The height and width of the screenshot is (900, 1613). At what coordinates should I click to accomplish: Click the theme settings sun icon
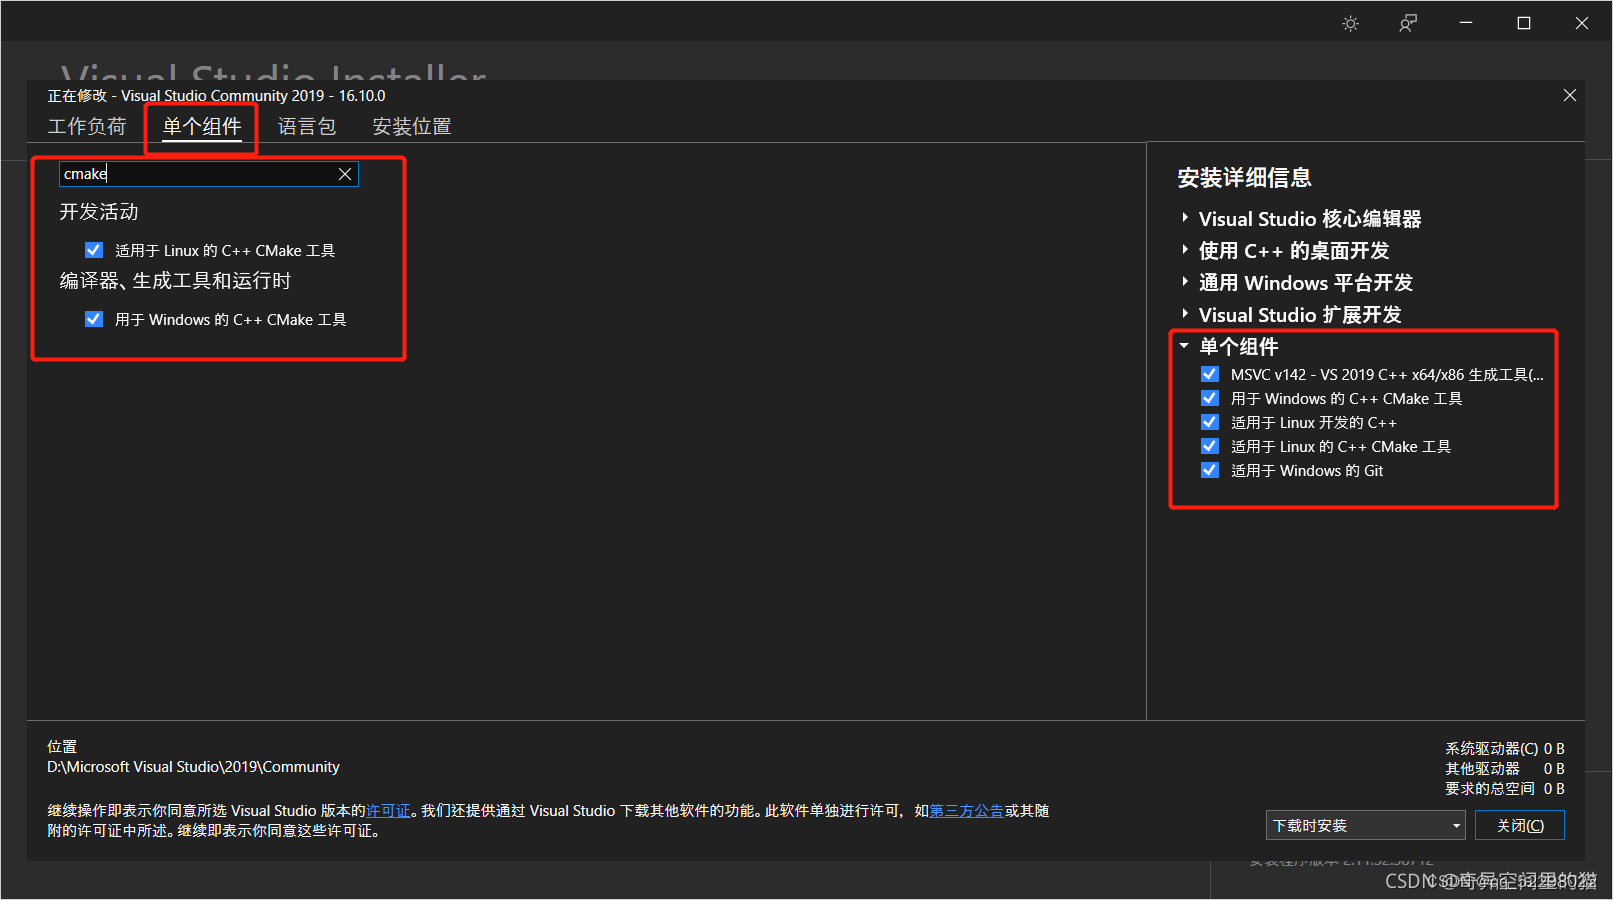pos(1350,22)
